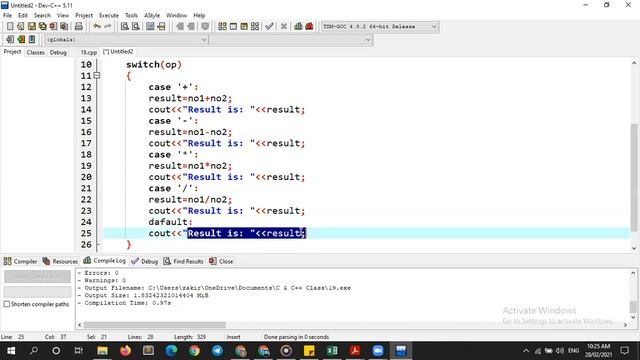Click the Compile icon with four squares
The height and width of the screenshot is (360, 640).
click(x=222, y=27)
